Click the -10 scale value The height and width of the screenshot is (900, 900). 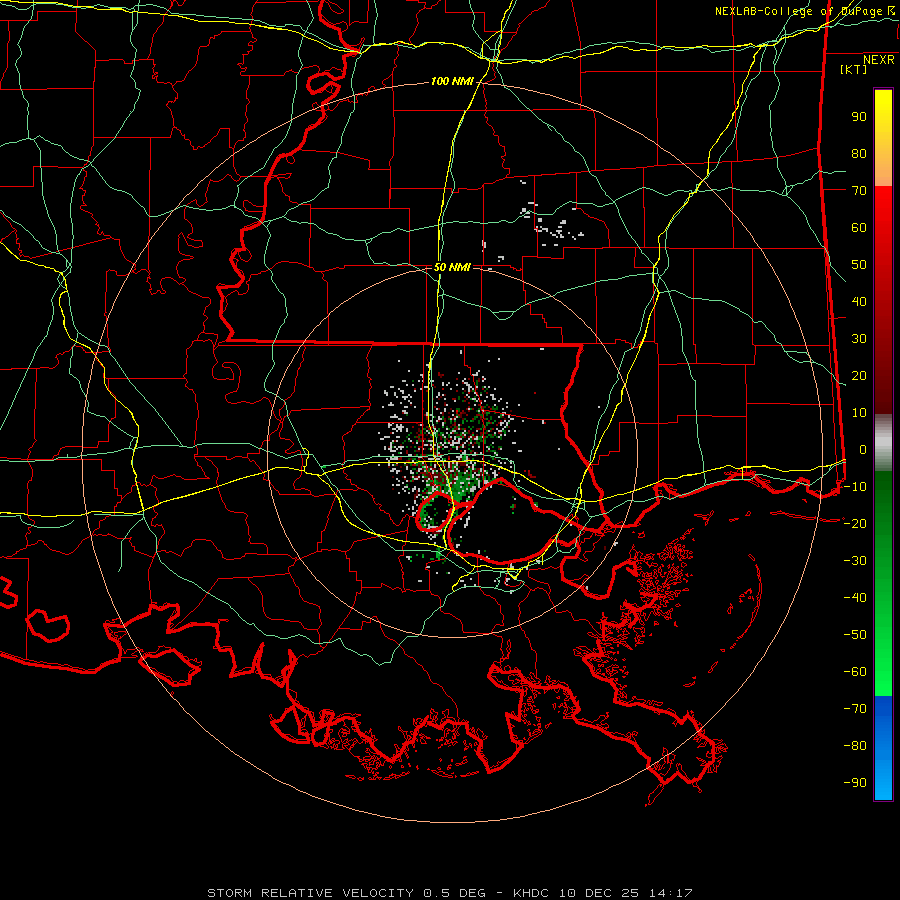855,487
